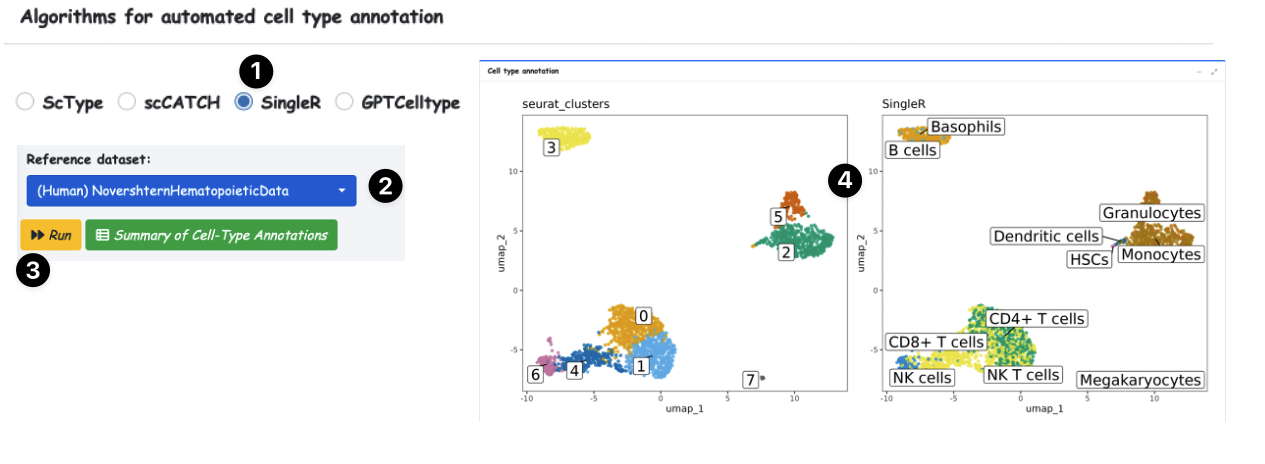Viewport: 1265px width, 464px height.
Task: Minimize the Cell type annotation panel
Action: tap(1200, 72)
